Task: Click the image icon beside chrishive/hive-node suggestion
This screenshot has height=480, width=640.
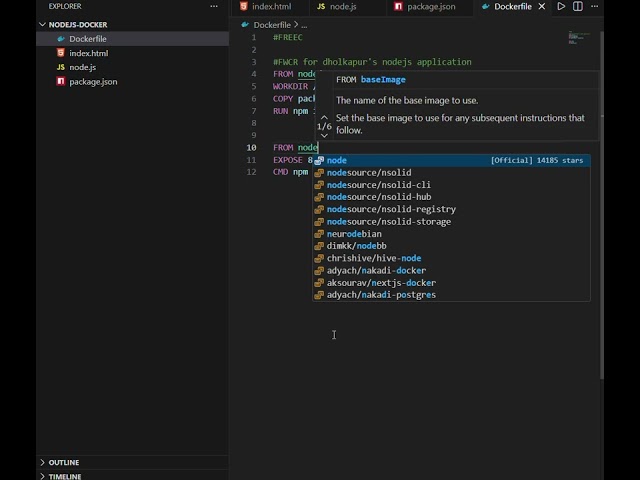Action: click(319, 258)
